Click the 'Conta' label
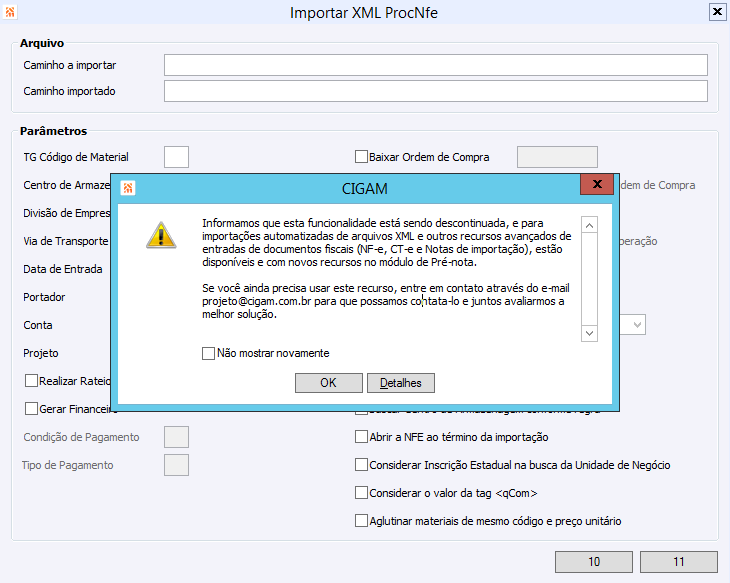730x583 pixels. coord(38,325)
